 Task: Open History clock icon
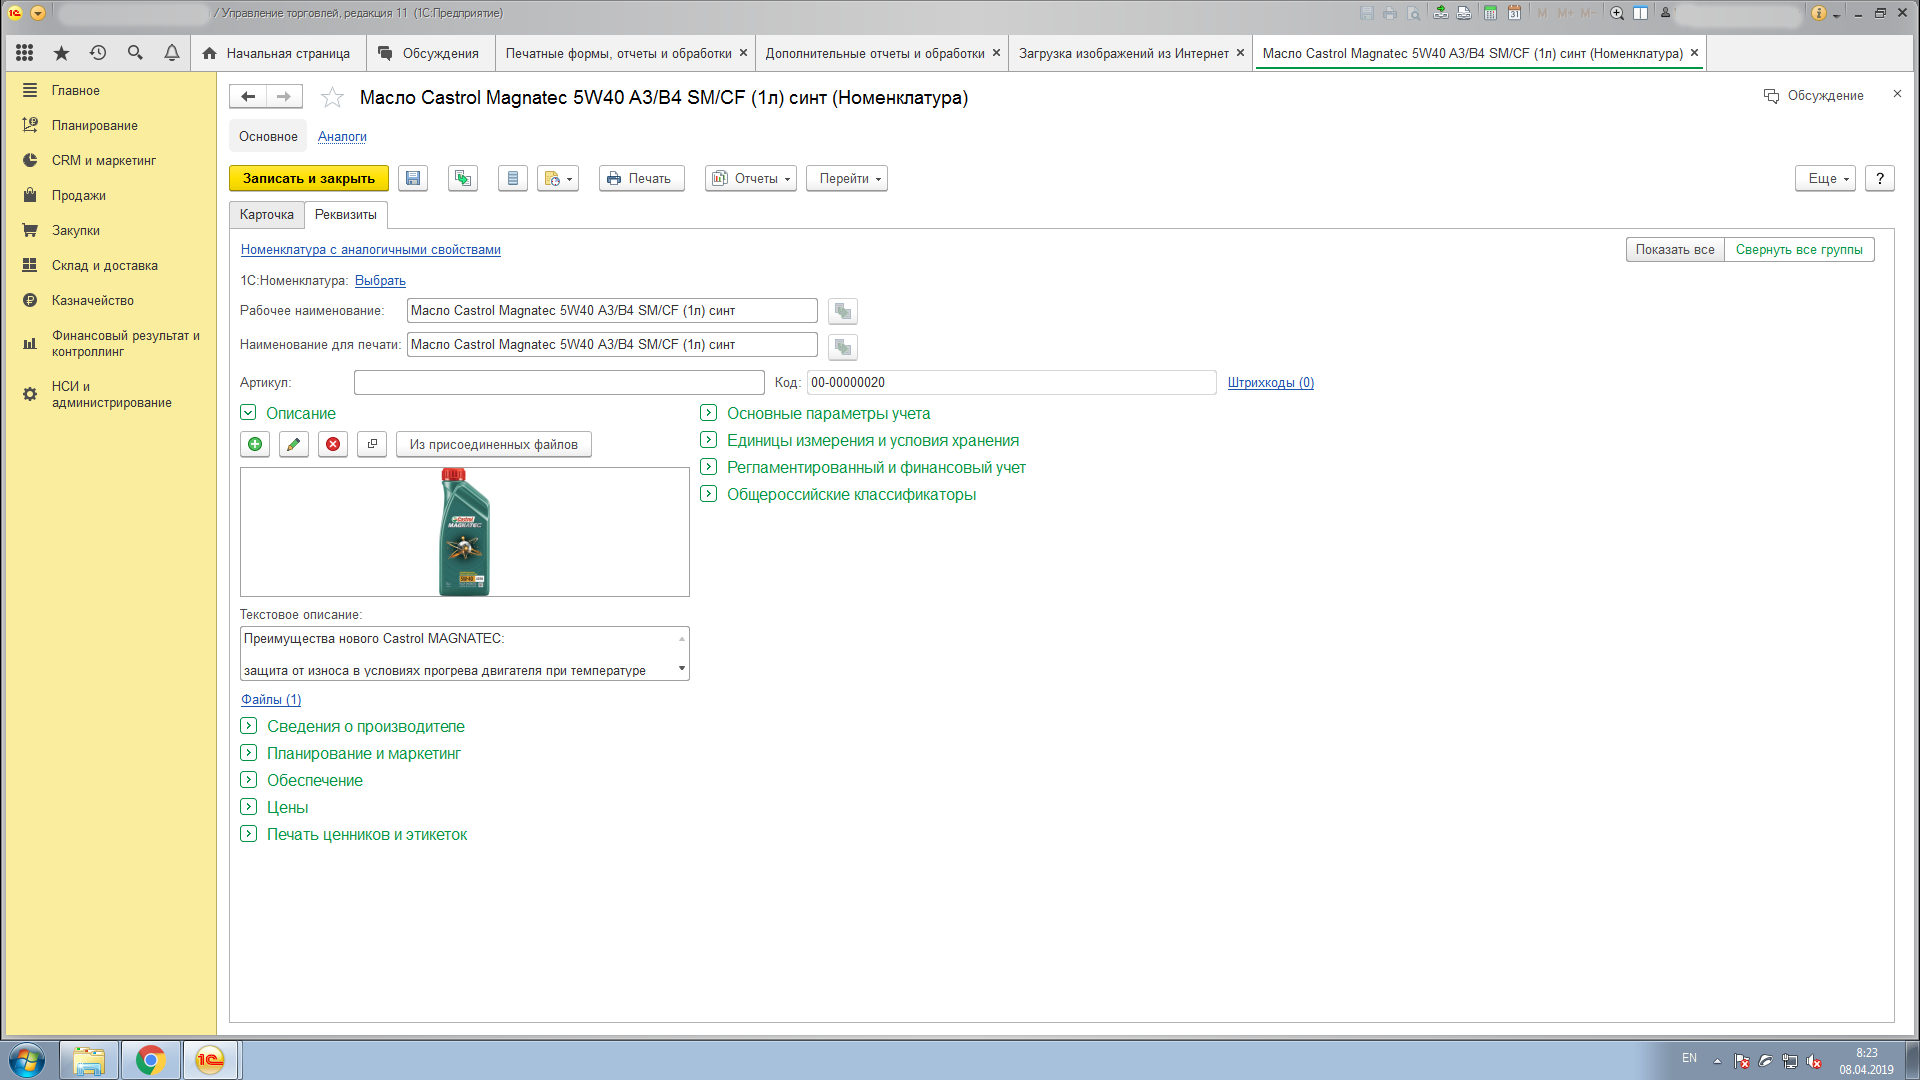(98, 53)
